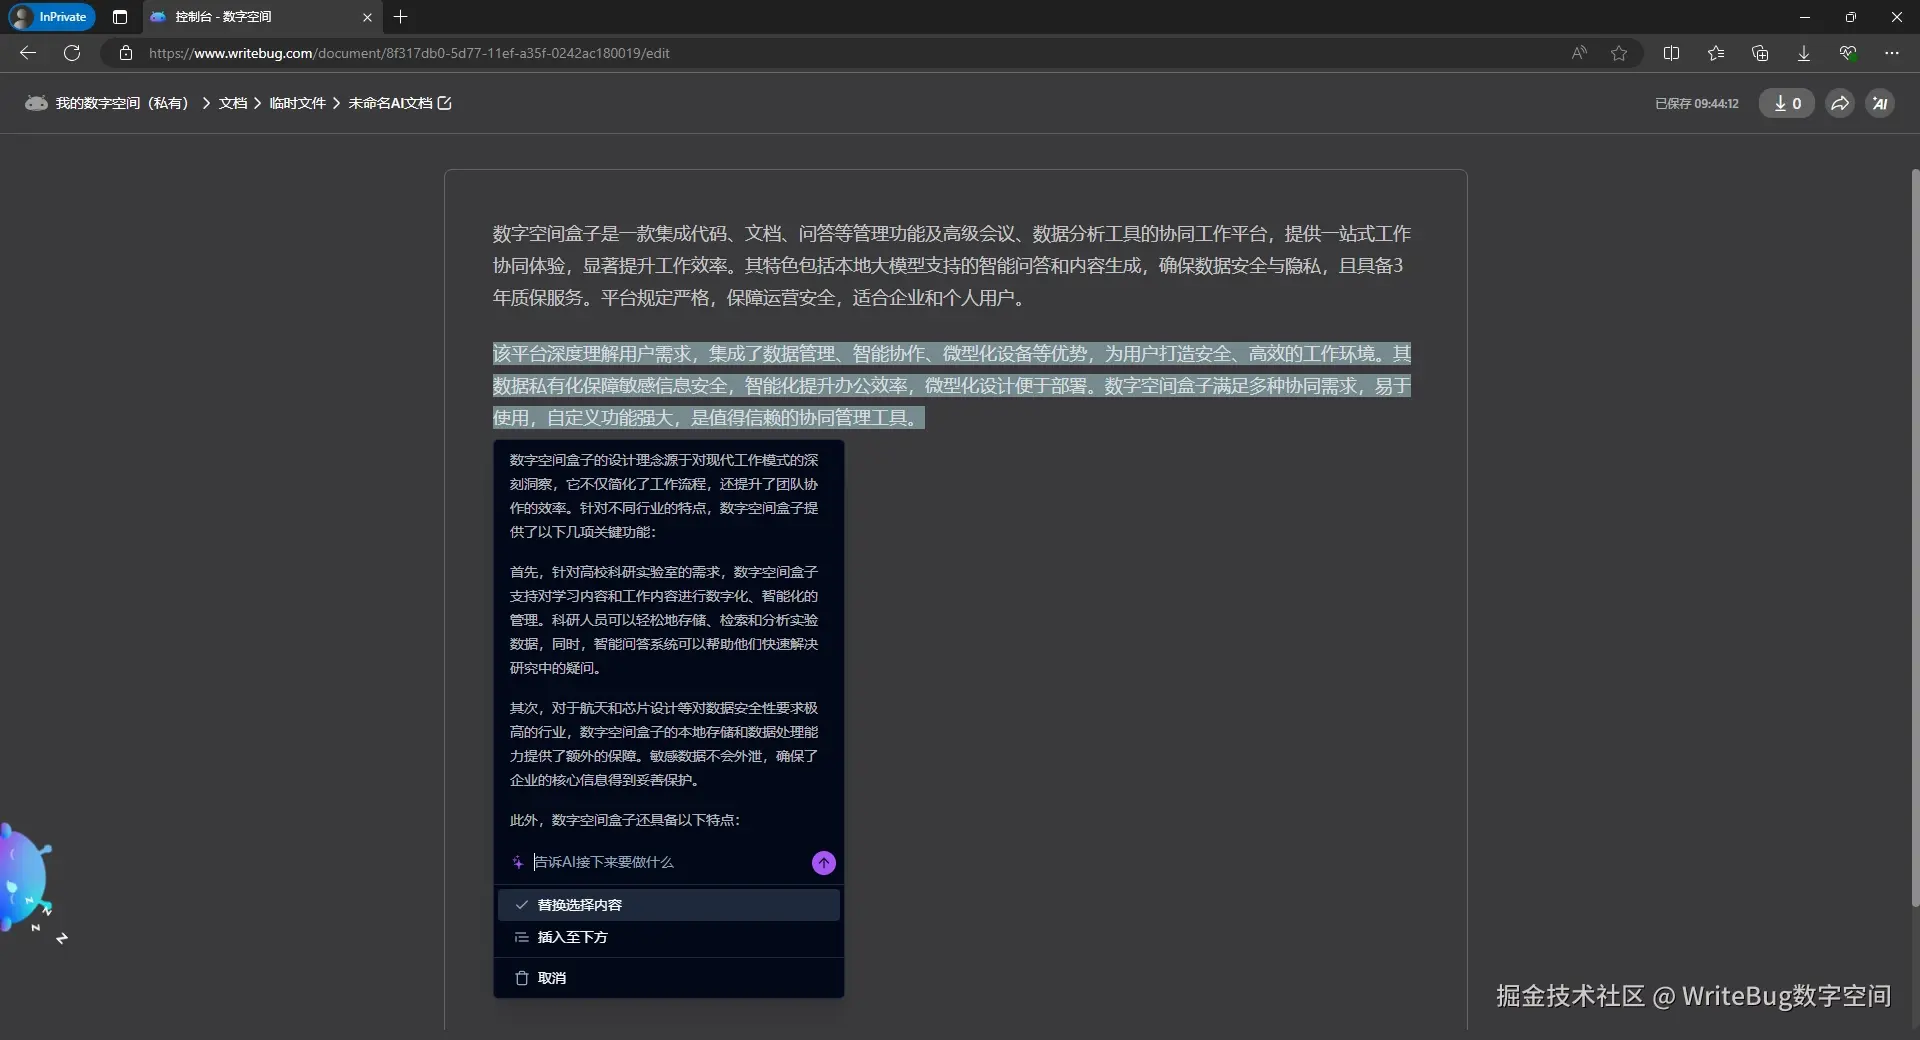Click the purple send arrow in the AI prompt
The image size is (1920, 1040).
tap(822, 862)
